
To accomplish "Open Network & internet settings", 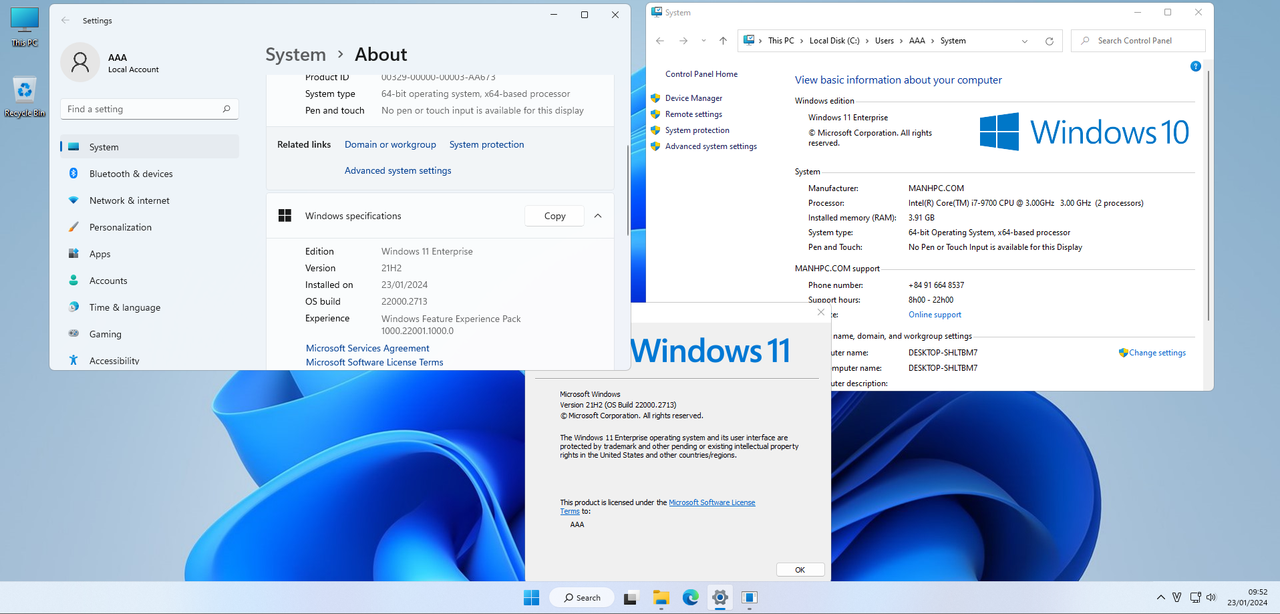I will [x=150, y=200].
